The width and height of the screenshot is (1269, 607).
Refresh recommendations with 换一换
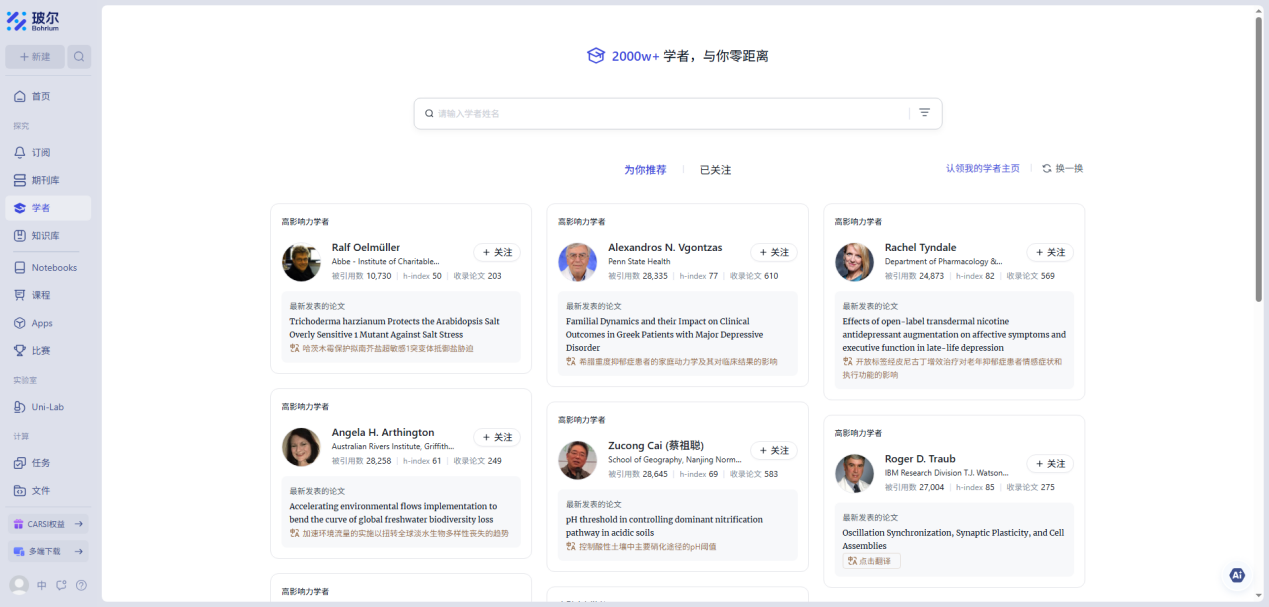(x=1063, y=169)
